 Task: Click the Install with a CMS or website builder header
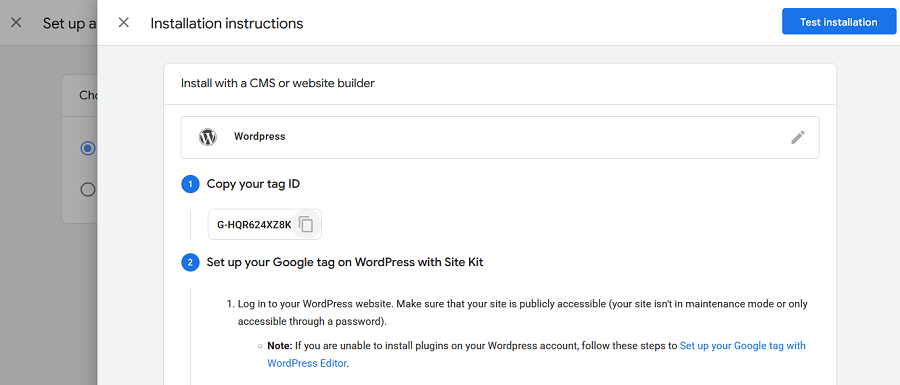(x=278, y=83)
